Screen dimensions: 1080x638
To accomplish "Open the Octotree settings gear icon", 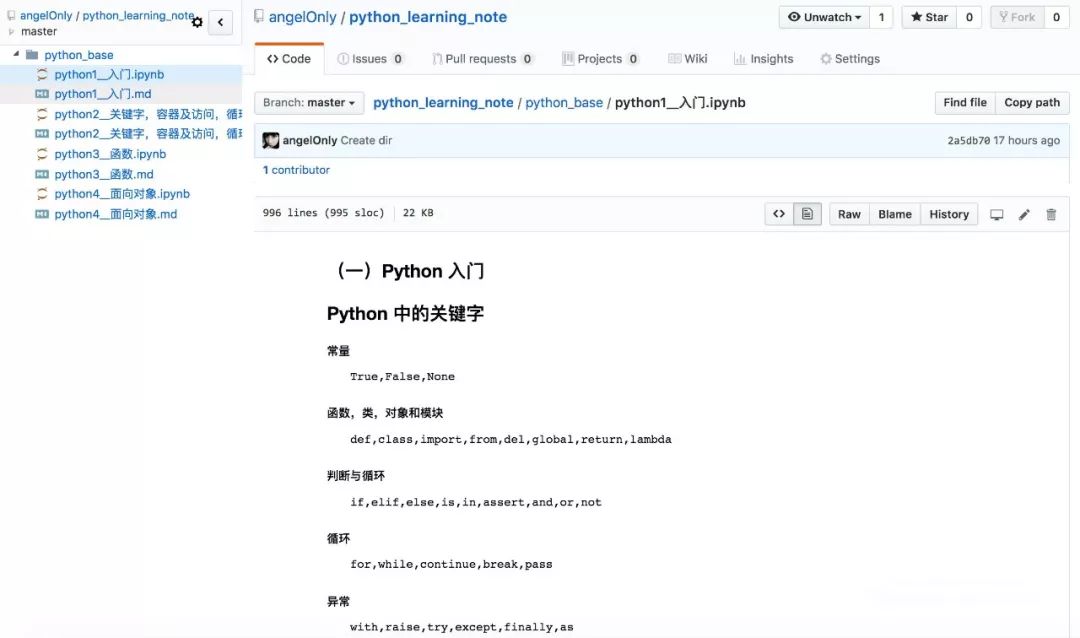I will [x=197, y=22].
